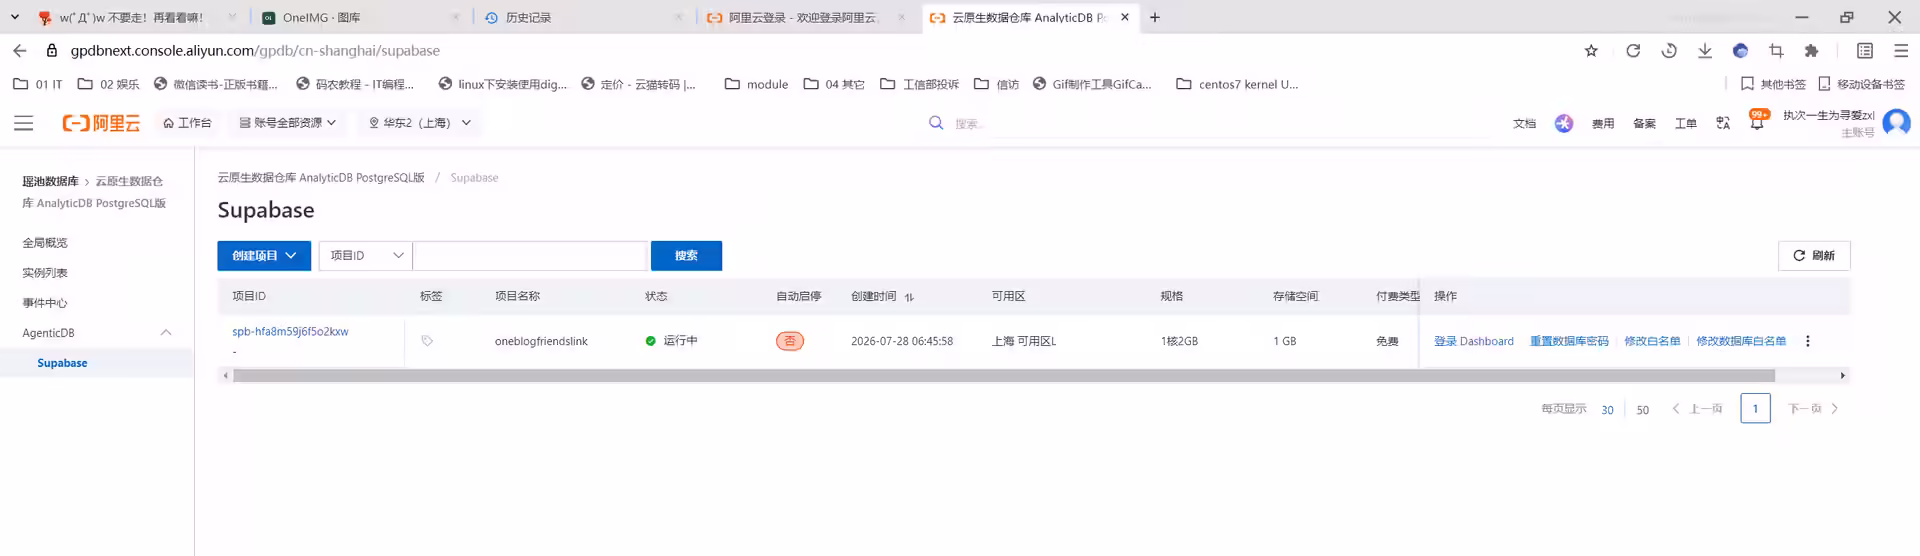The height and width of the screenshot is (556, 1920).
Task: Click the crop screenshot icon
Action: pyautogui.click(x=1776, y=50)
